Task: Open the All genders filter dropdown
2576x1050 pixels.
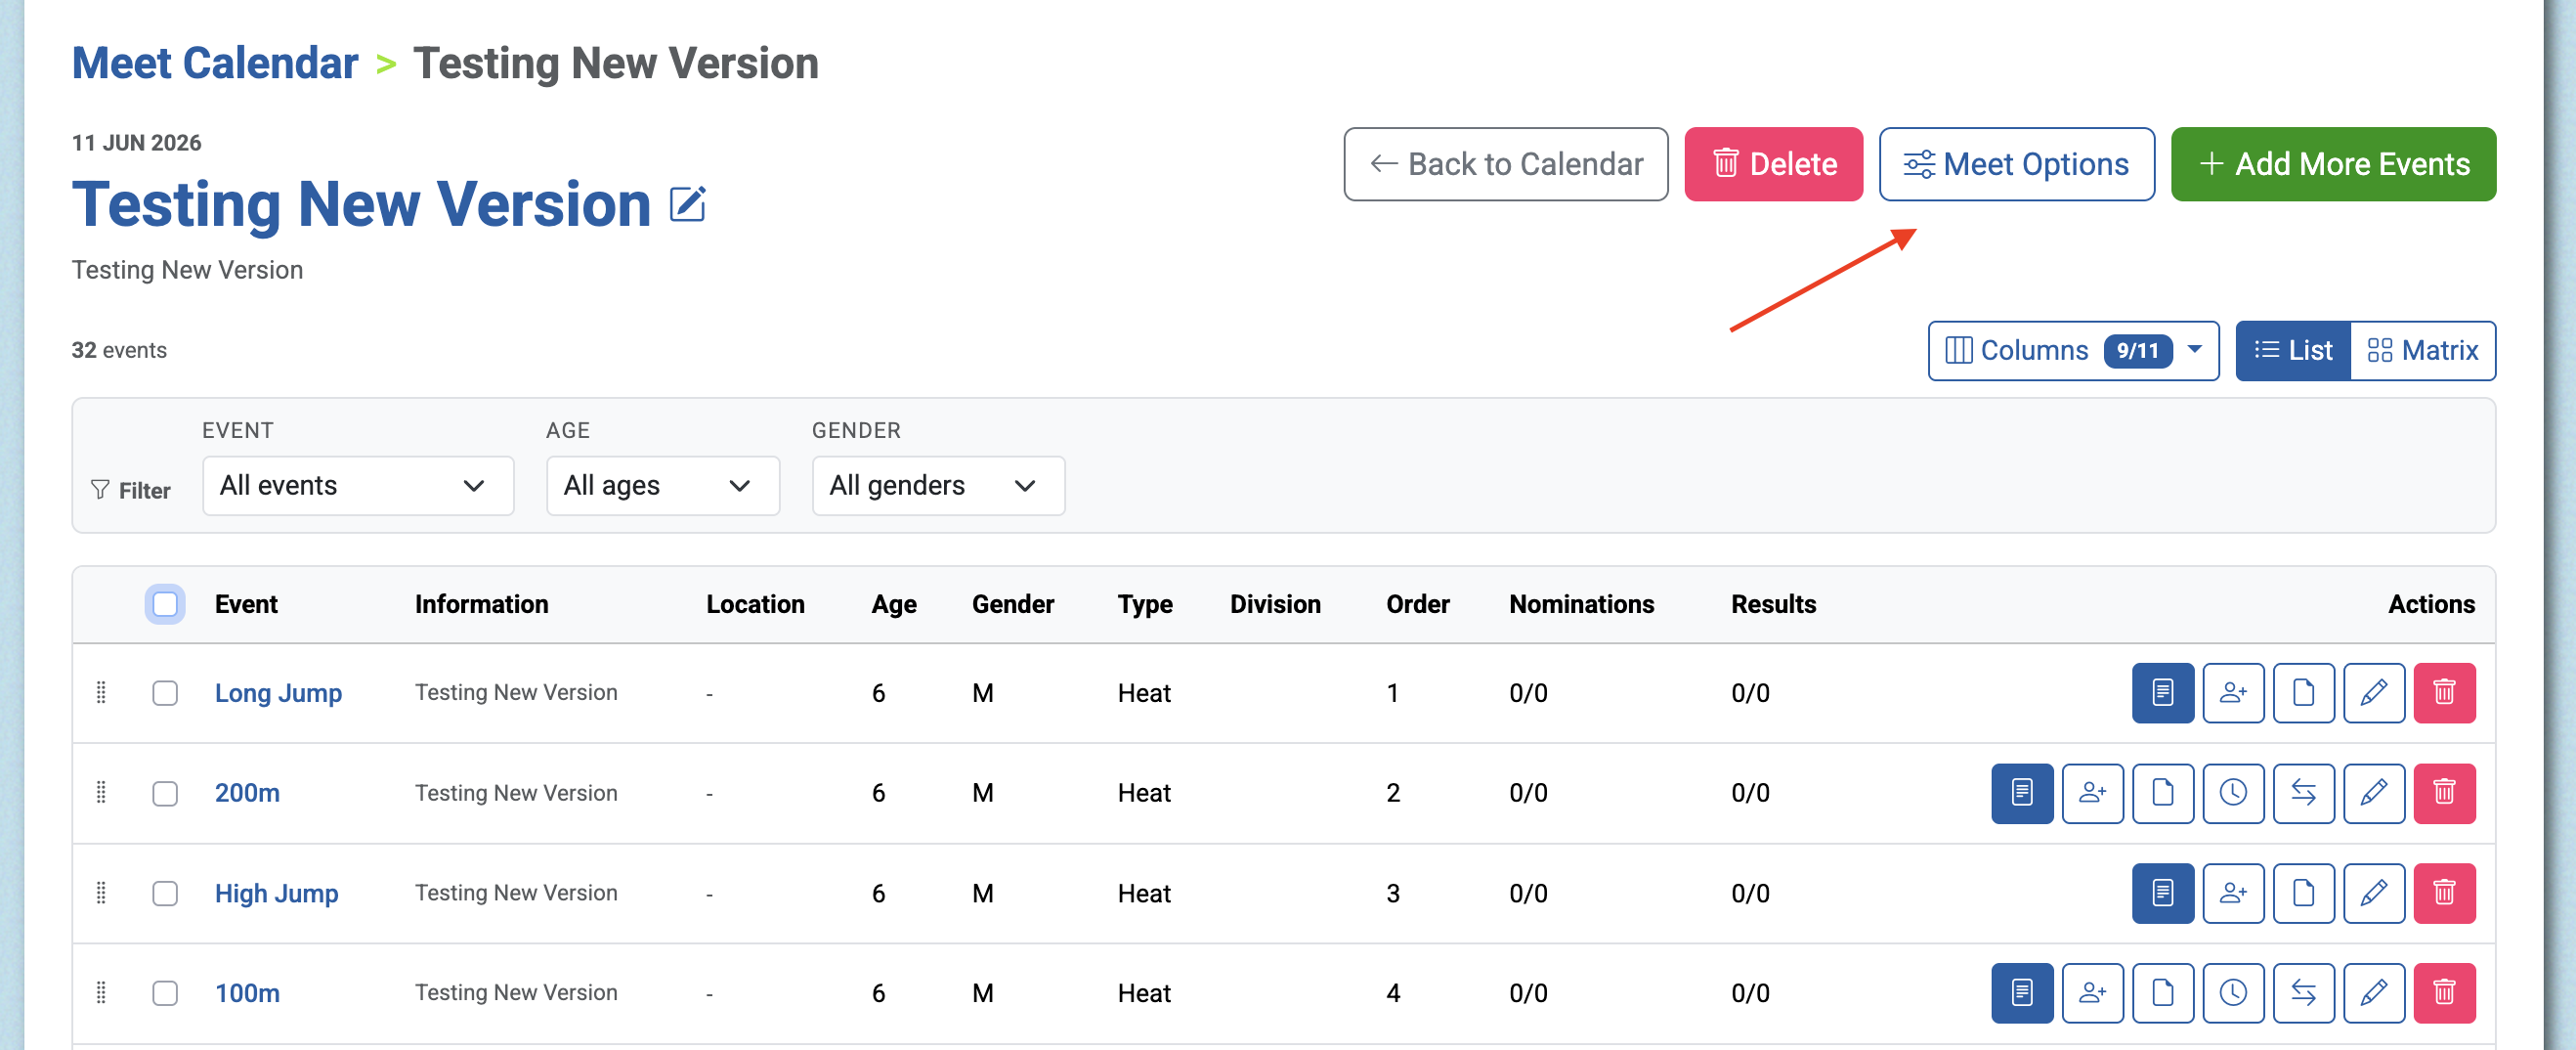Action: coord(938,486)
